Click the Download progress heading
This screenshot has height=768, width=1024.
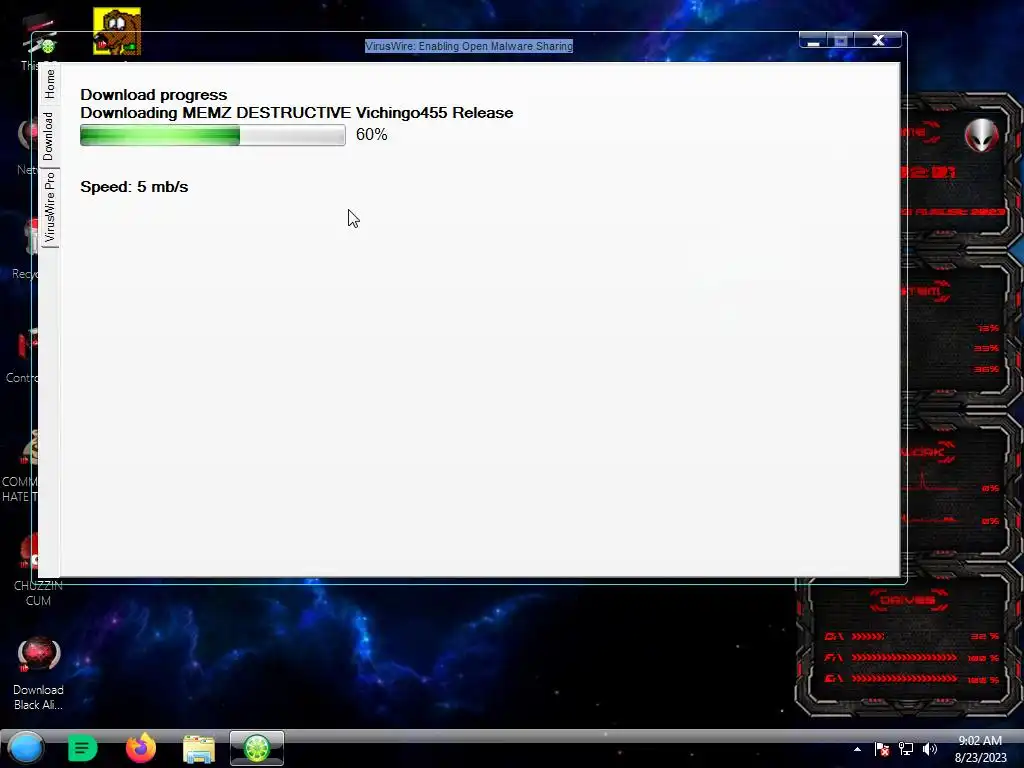[x=153, y=95]
